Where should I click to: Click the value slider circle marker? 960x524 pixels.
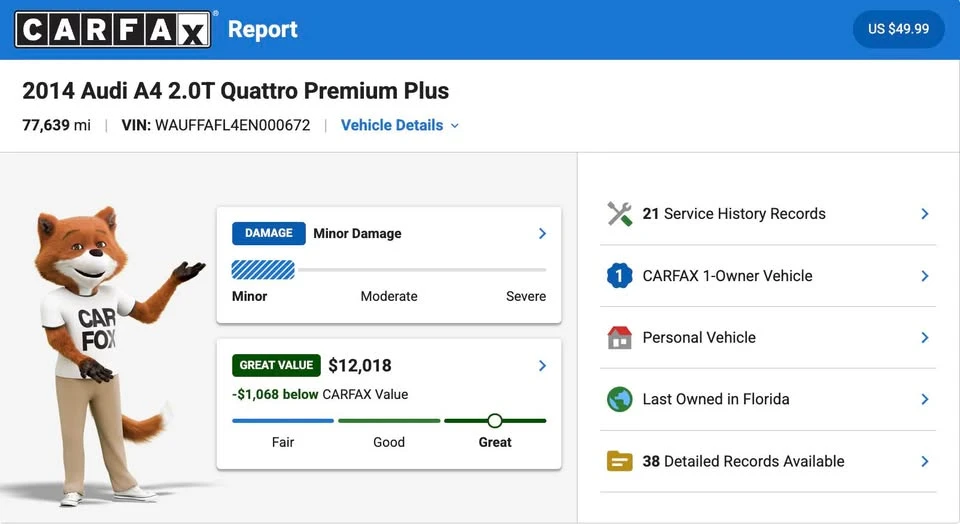tap(495, 421)
